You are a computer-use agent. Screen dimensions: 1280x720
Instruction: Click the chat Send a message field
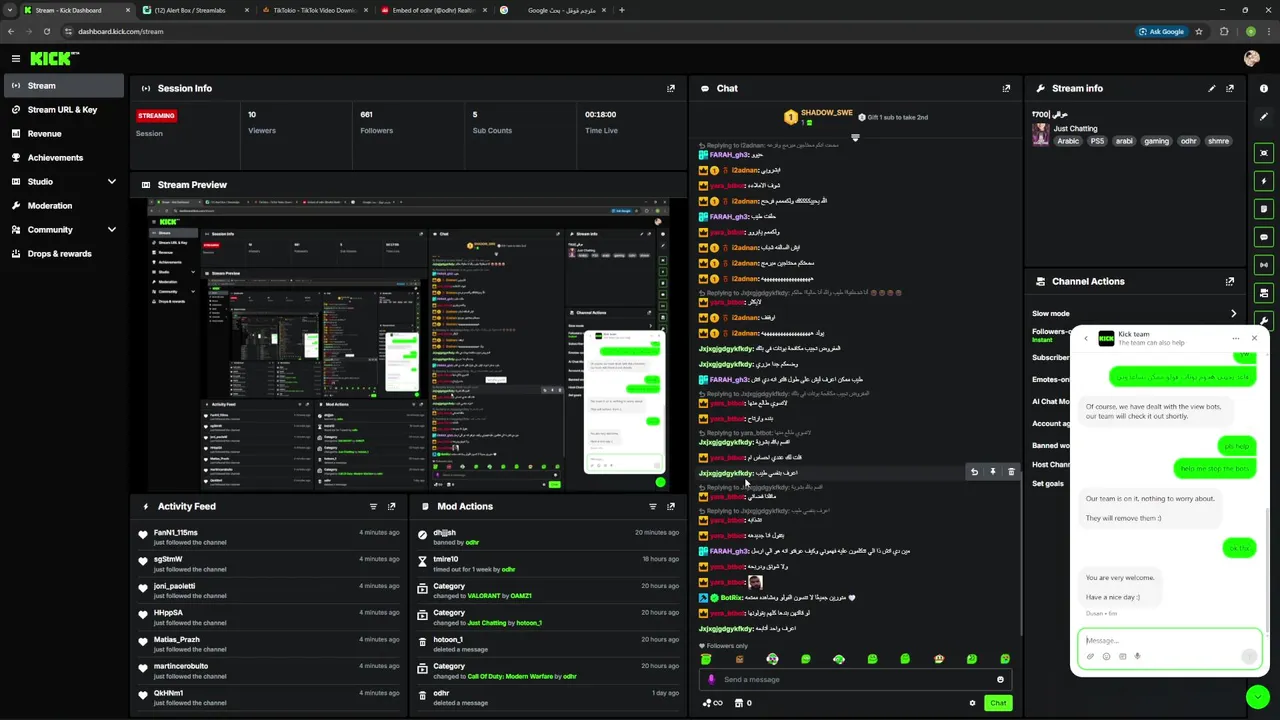855,679
